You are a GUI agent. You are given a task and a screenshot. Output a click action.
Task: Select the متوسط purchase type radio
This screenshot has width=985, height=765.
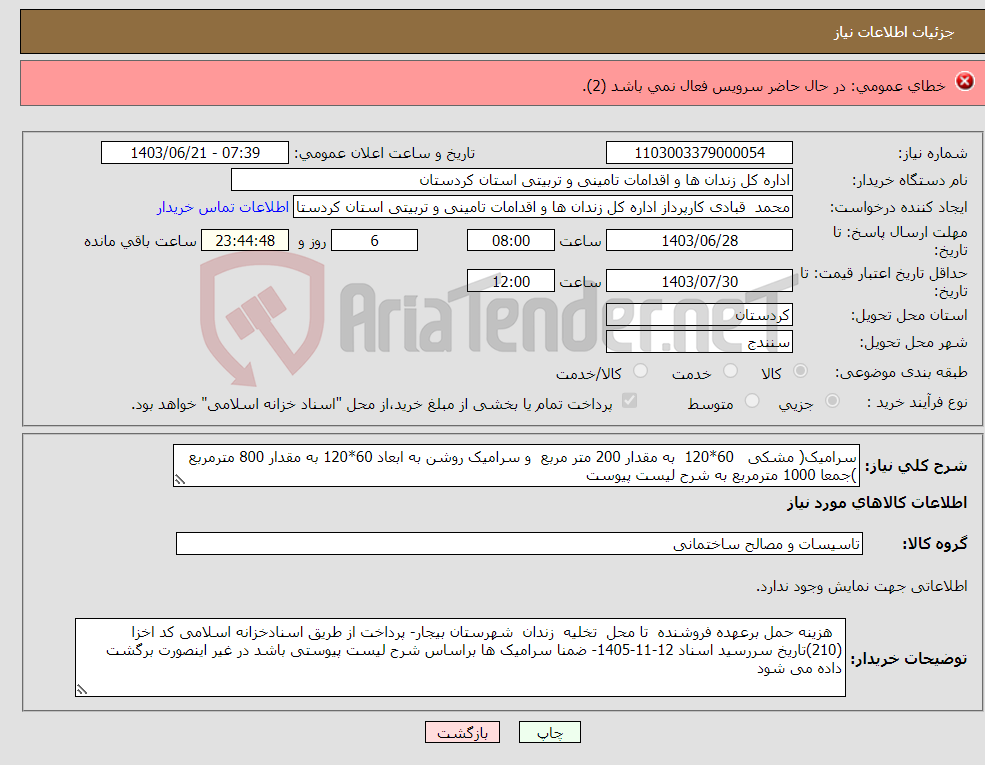point(752,401)
